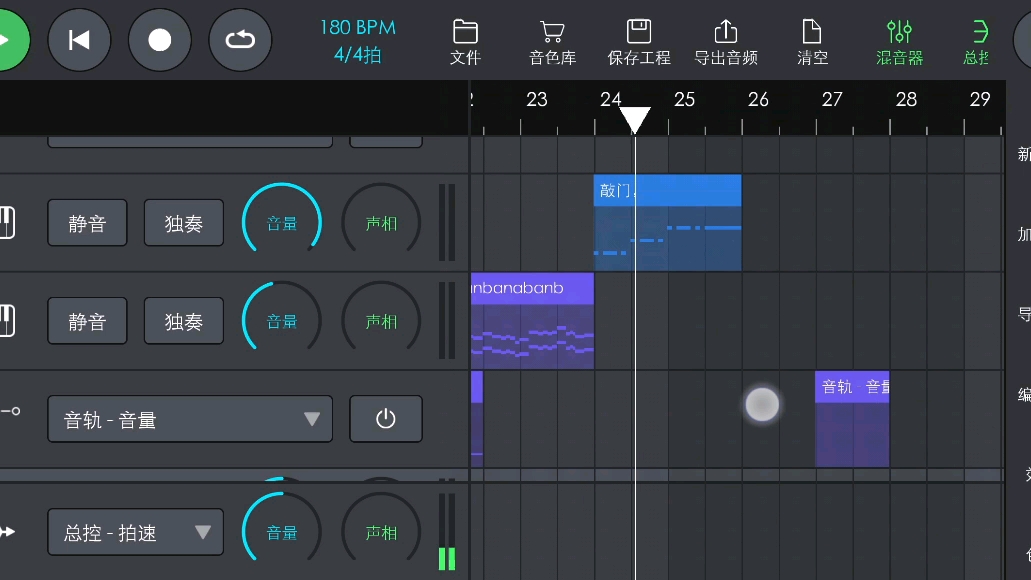Viewport: 1031px width, 580px height.
Task: Mute the nbanabanb track with 静音
Action: 87,321
